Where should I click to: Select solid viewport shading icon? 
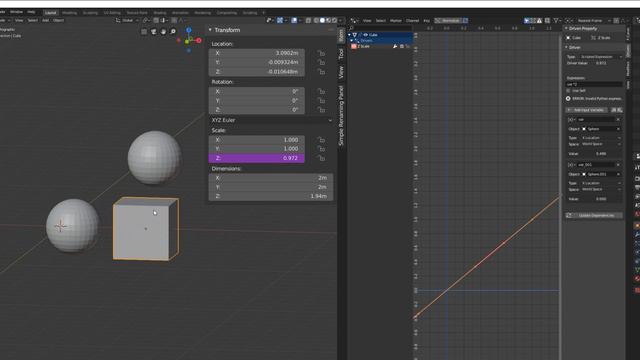(322, 20)
